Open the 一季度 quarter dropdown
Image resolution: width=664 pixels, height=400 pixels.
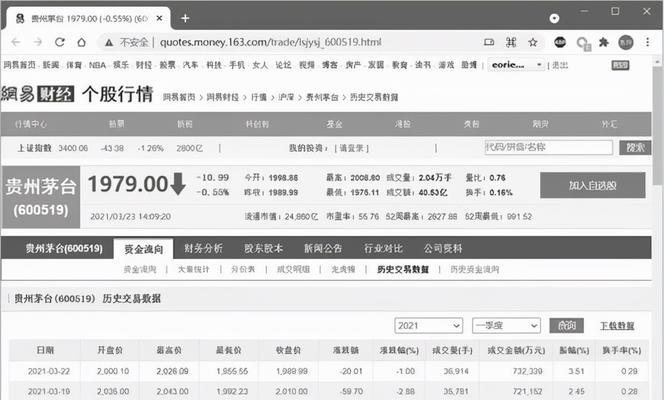coord(506,326)
